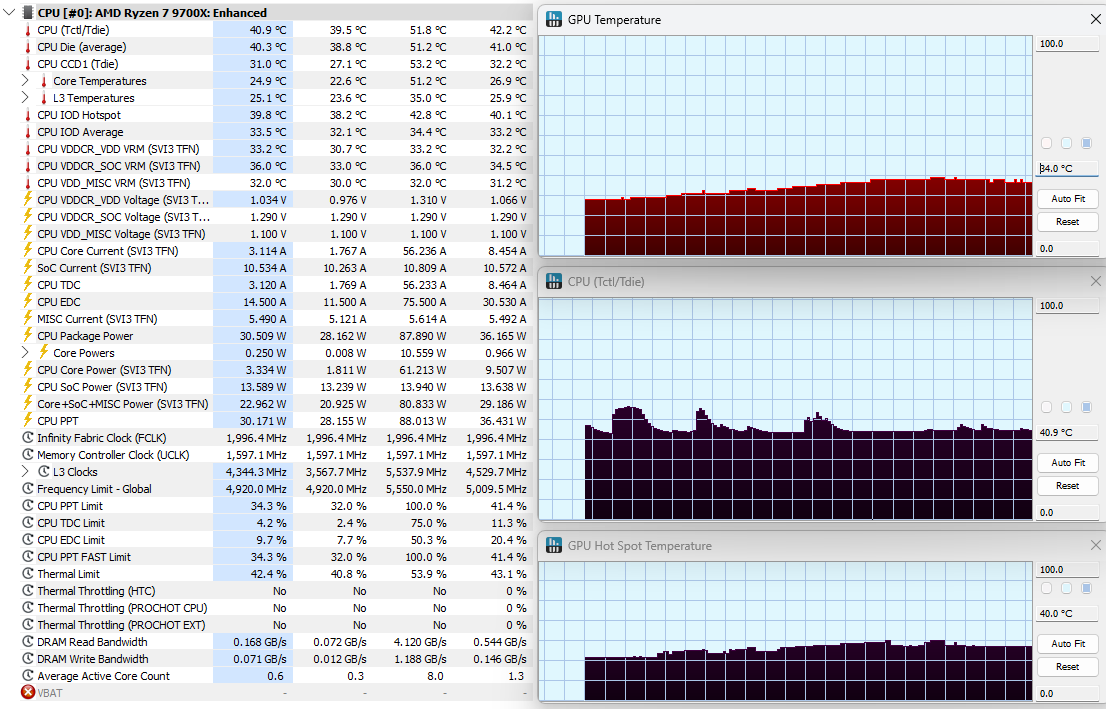Click the lightning icon next to Core Powers
The height and width of the screenshot is (709, 1106).
coord(44,352)
